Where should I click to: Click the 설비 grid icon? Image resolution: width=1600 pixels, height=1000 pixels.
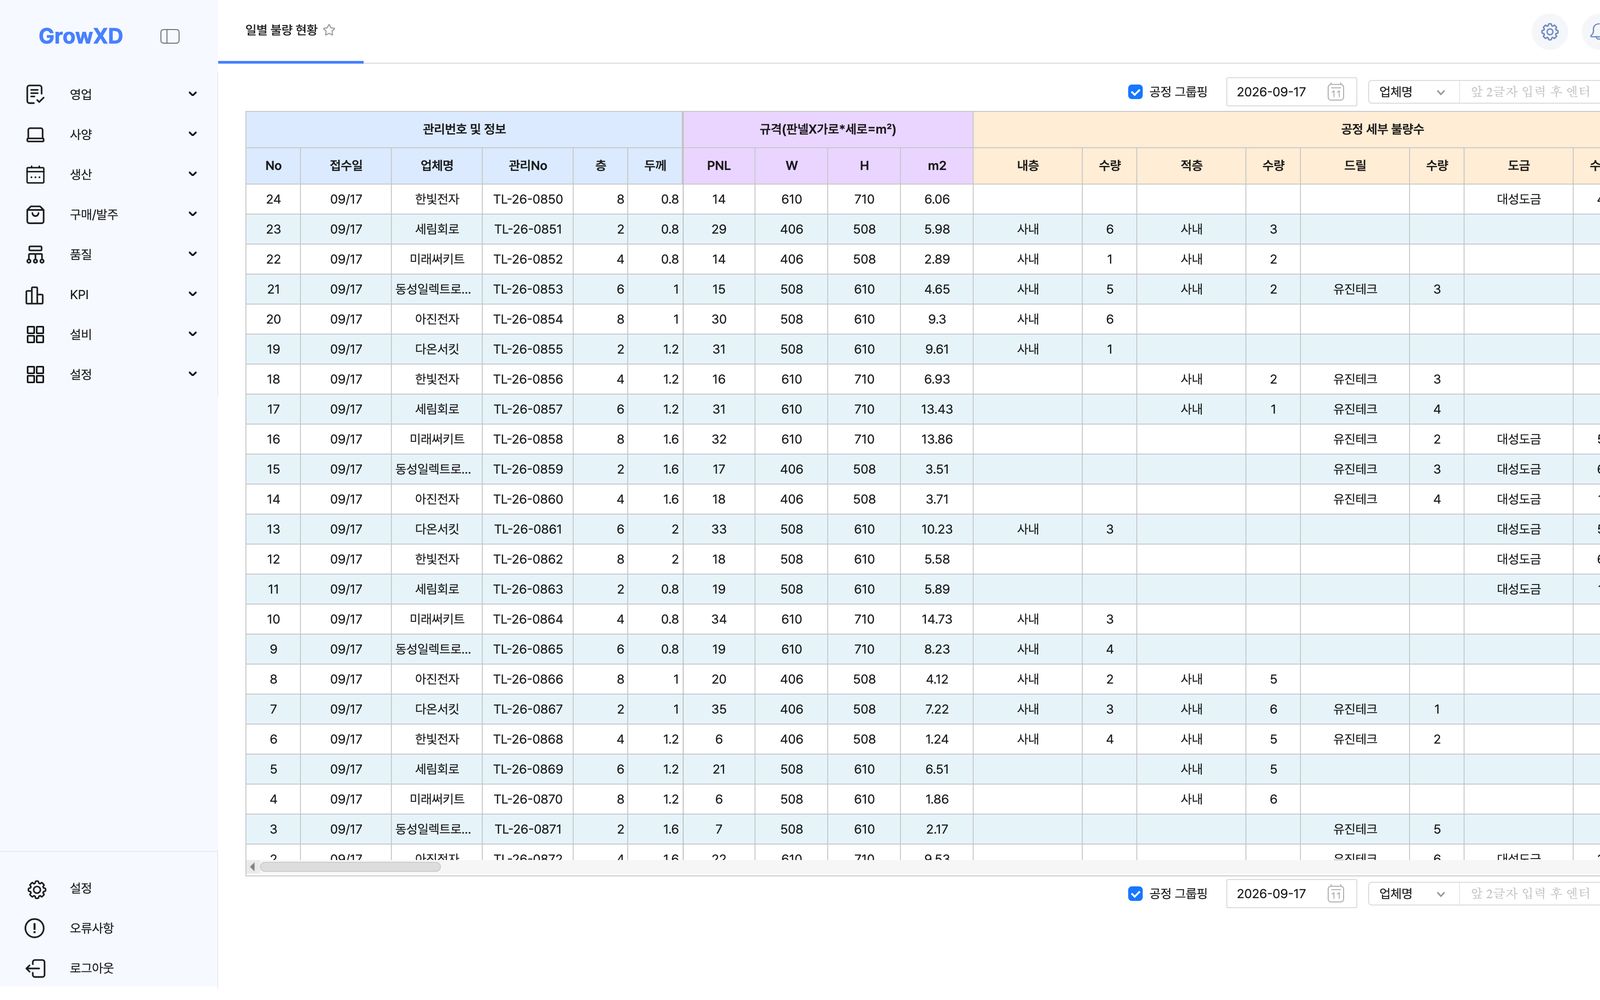click(x=35, y=334)
